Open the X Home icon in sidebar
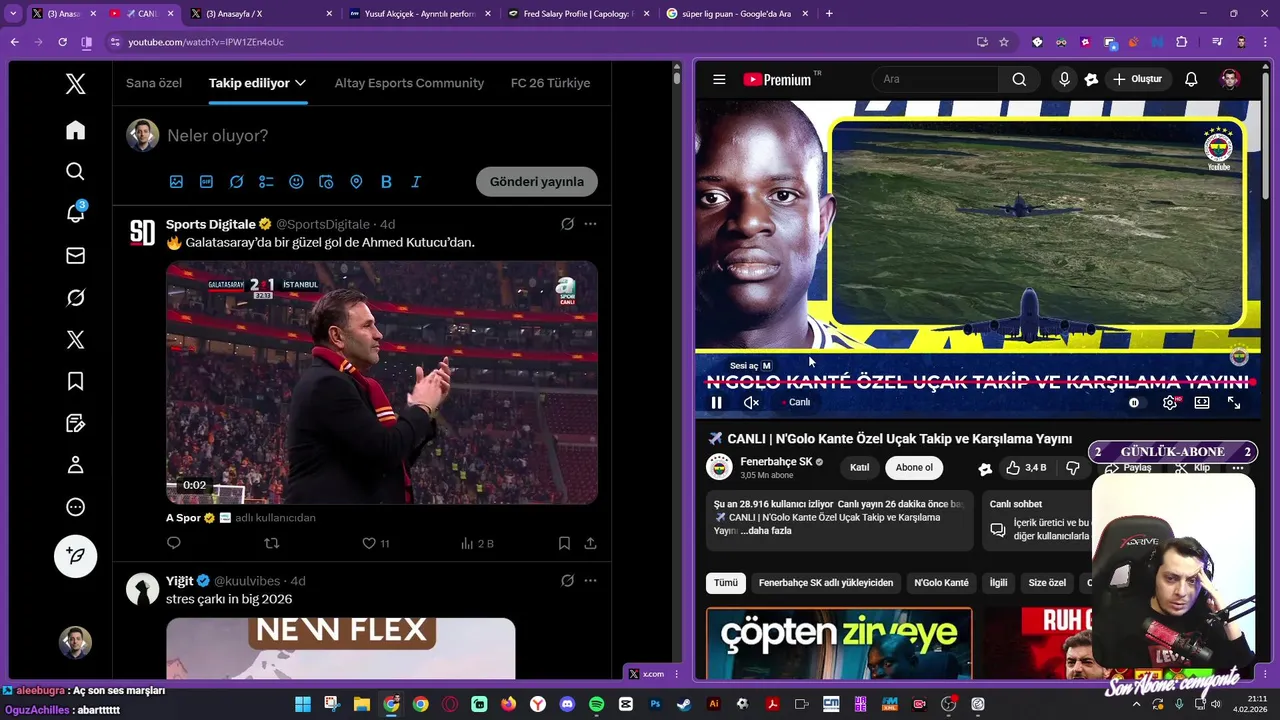Image resolution: width=1280 pixels, height=720 pixels. (75, 130)
